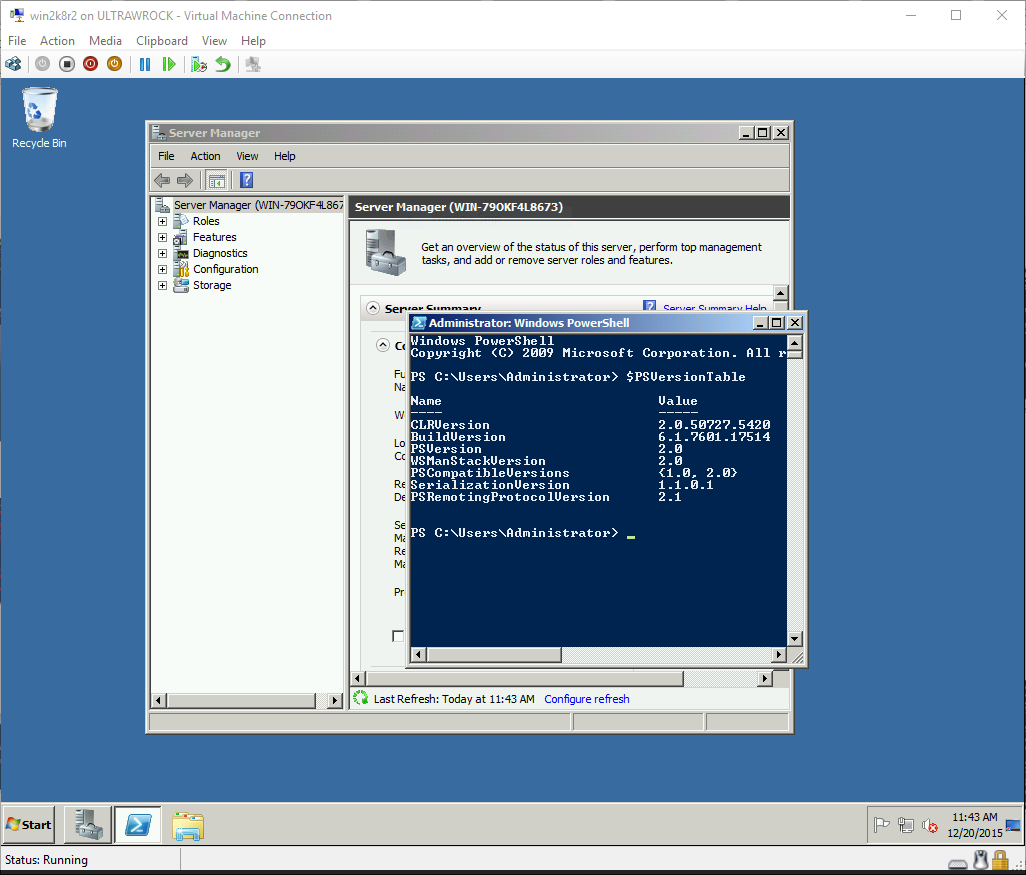Viewport: 1026px width, 875px height.
Task: Click the red Shut Down icon
Action: [90, 64]
